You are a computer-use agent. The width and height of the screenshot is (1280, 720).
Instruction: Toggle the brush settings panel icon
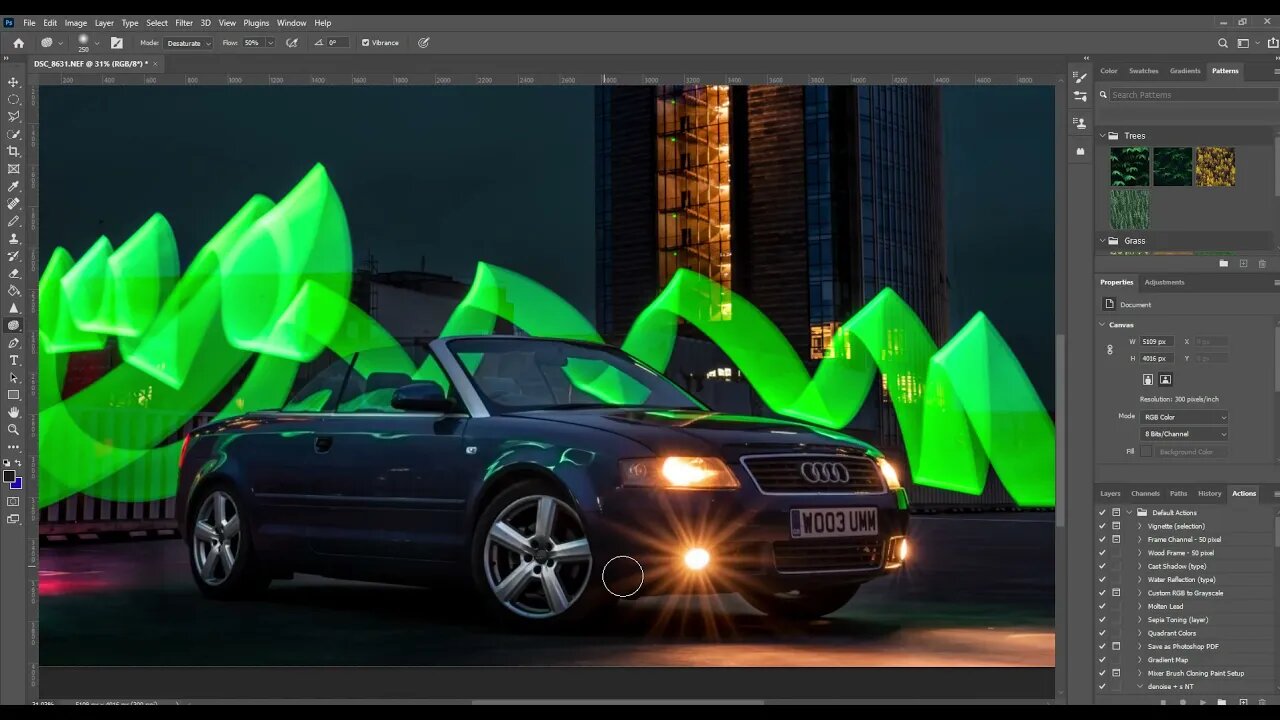click(x=117, y=43)
